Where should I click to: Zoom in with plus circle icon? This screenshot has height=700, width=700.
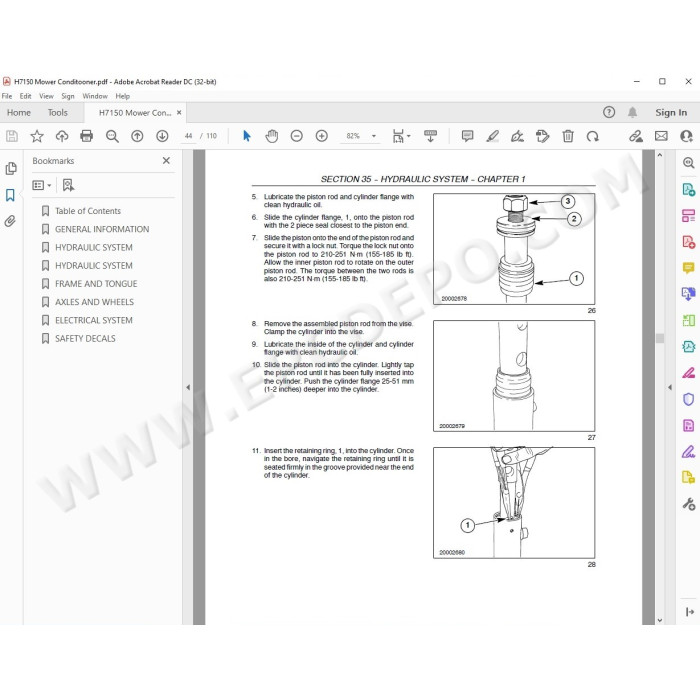coord(321,136)
